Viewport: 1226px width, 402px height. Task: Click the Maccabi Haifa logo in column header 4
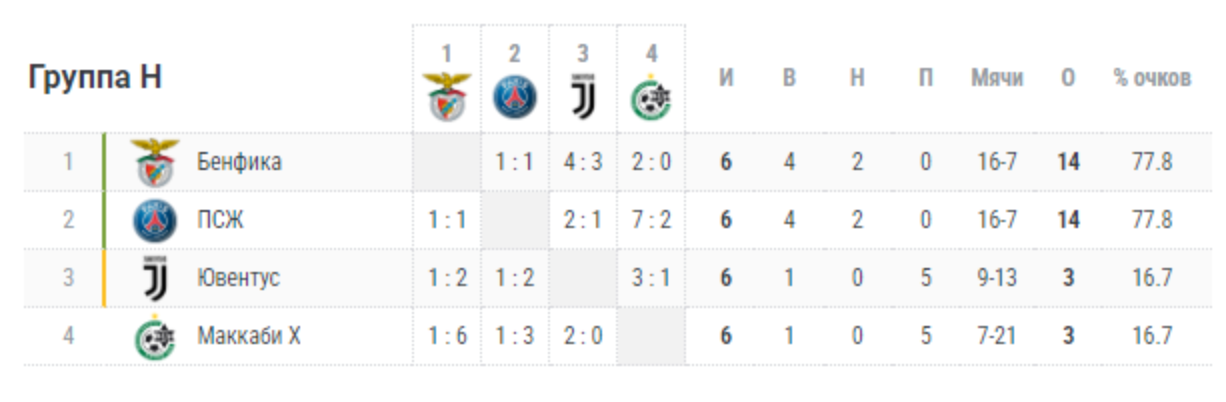click(651, 97)
